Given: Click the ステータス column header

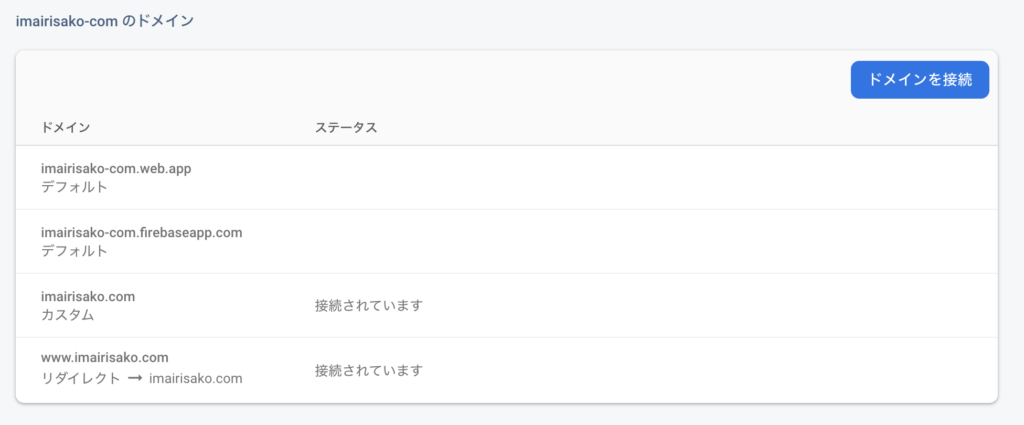Looking at the screenshot, I should coord(346,127).
